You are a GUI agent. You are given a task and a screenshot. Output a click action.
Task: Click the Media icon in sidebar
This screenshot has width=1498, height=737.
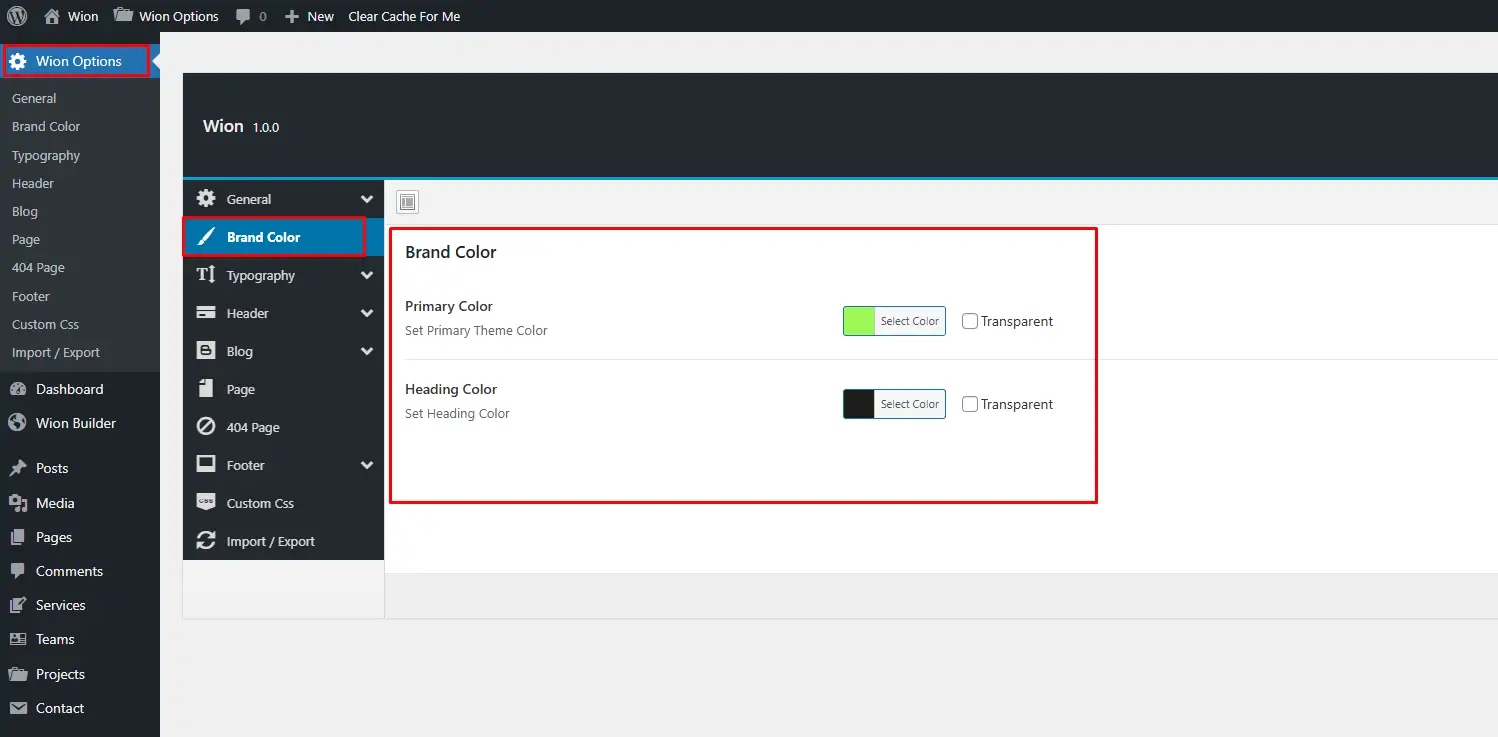(17, 503)
